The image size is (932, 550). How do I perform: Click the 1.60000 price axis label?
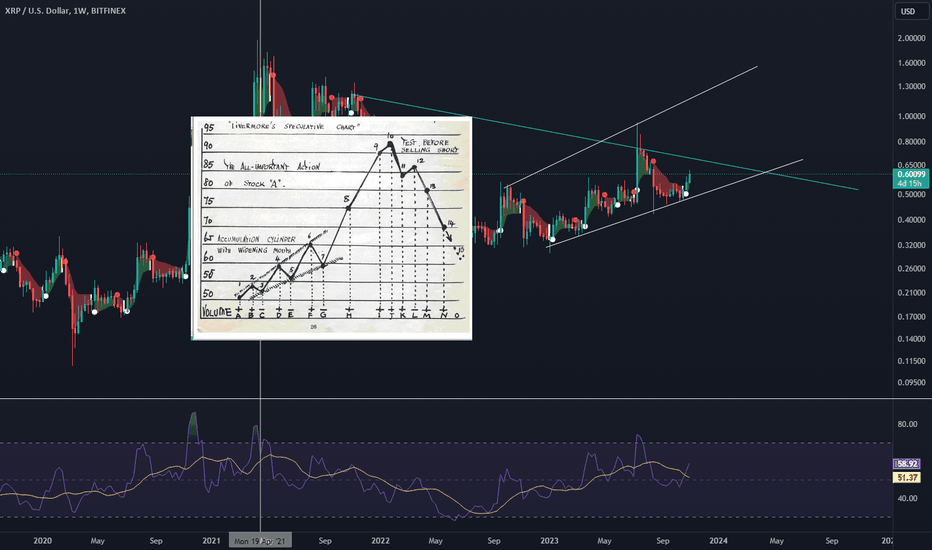[911, 63]
